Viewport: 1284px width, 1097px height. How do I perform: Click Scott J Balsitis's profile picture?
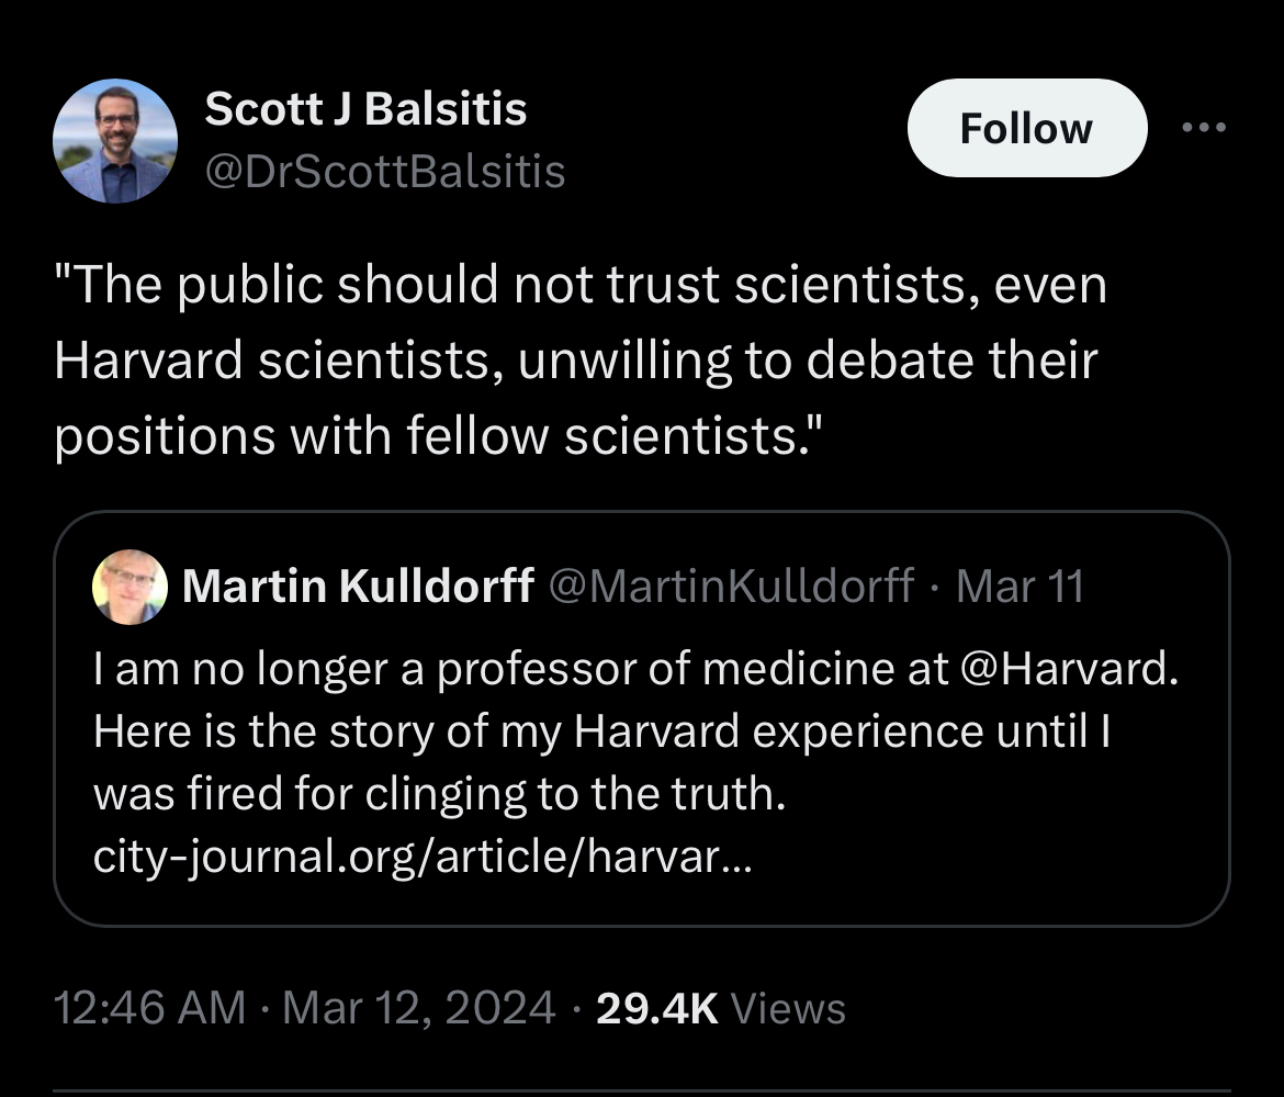click(x=115, y=141)
